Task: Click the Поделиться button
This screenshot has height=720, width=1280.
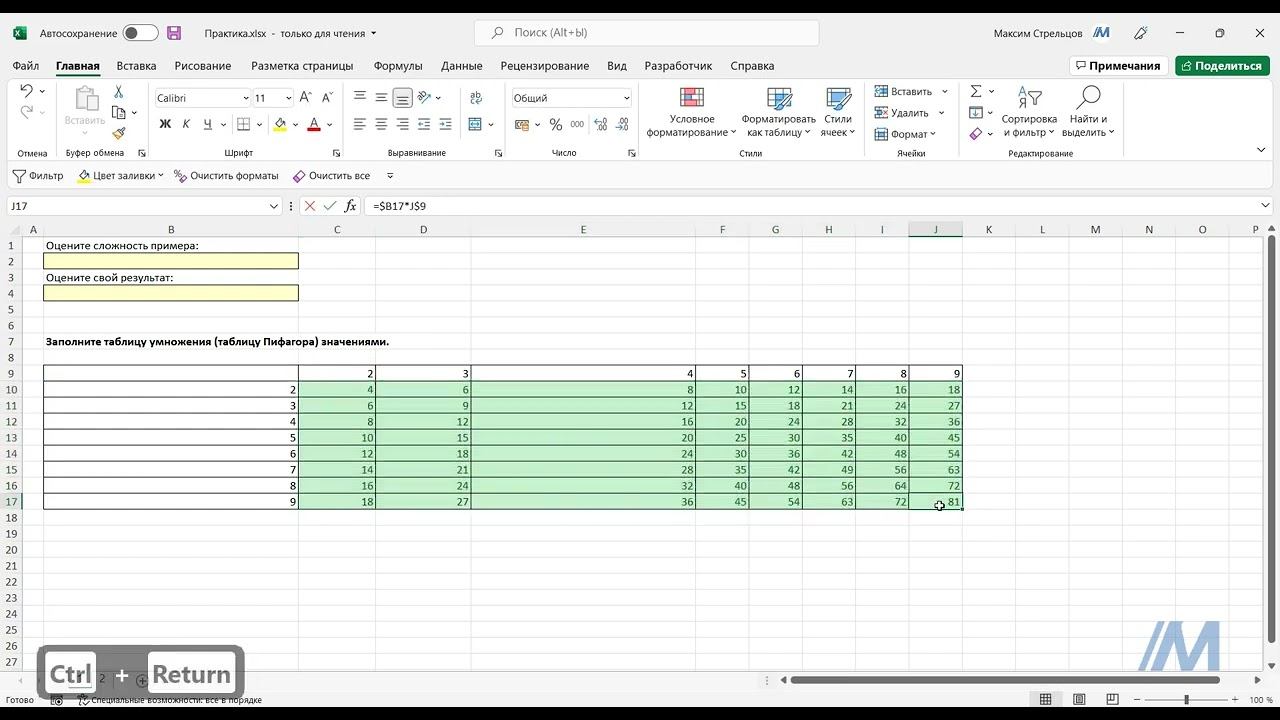Action: (1222, 66)
